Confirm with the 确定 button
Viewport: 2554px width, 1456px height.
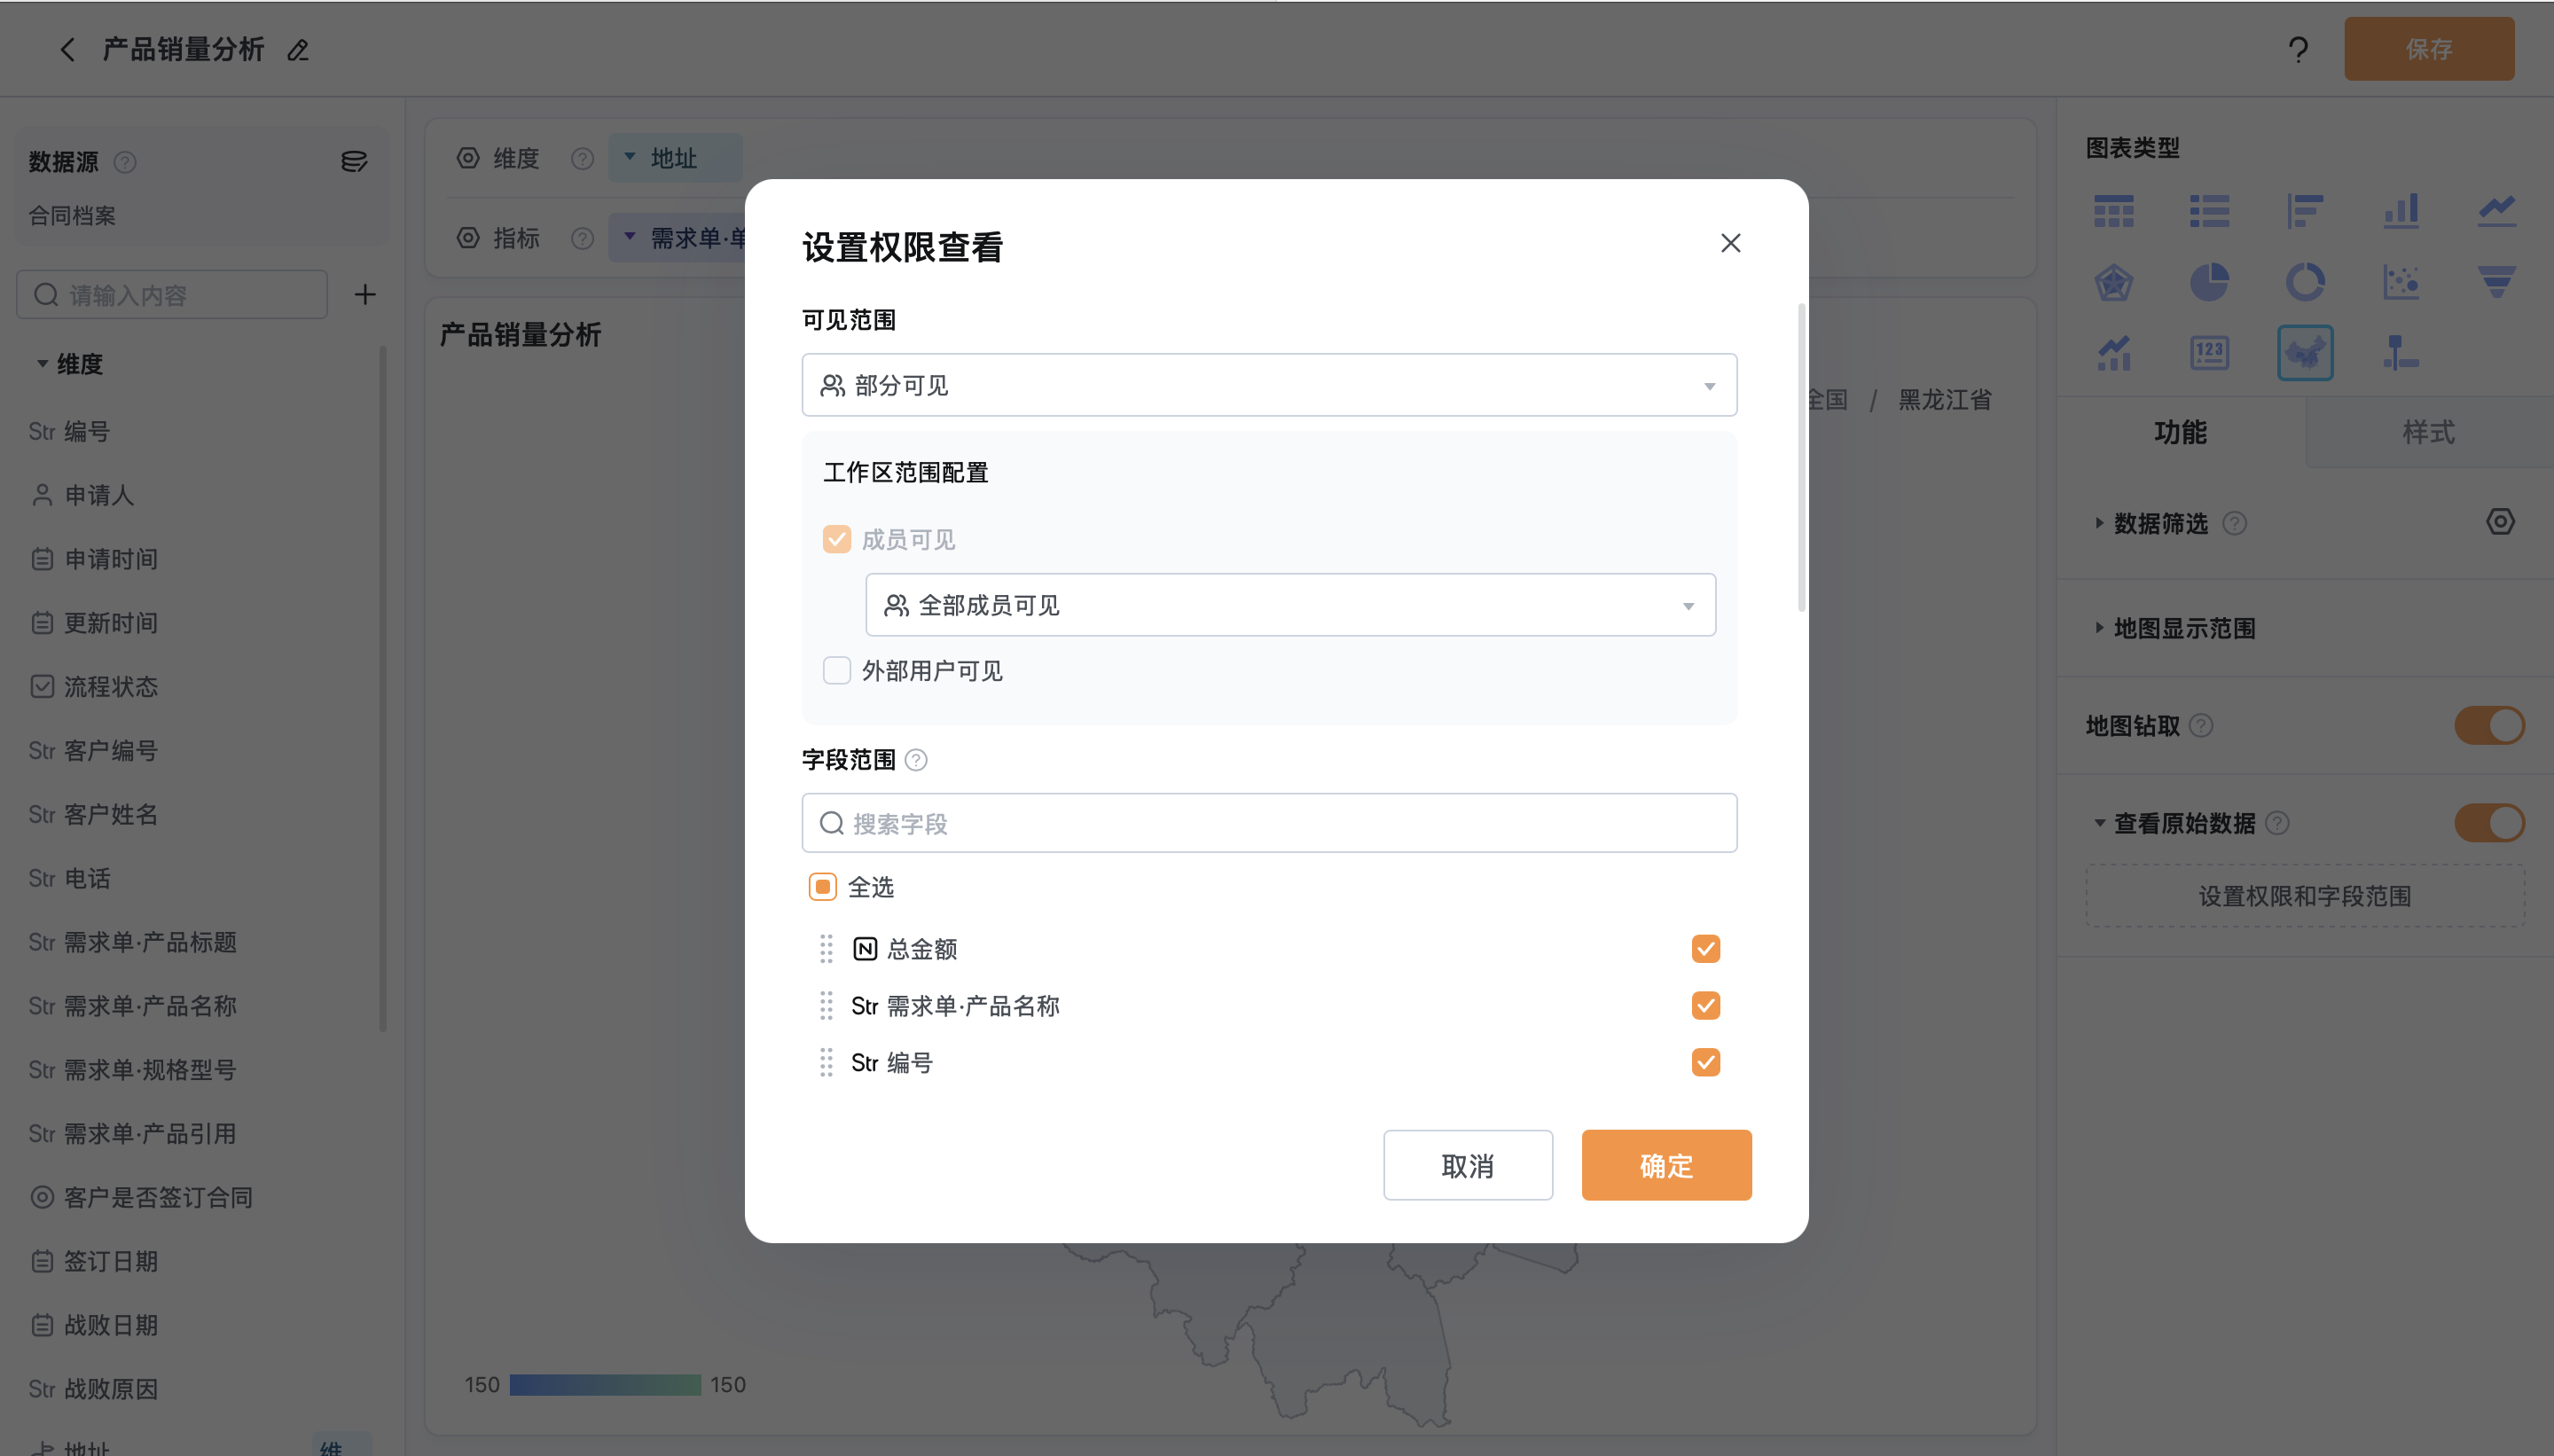pyautogui.click(x=1666, y=1165)
